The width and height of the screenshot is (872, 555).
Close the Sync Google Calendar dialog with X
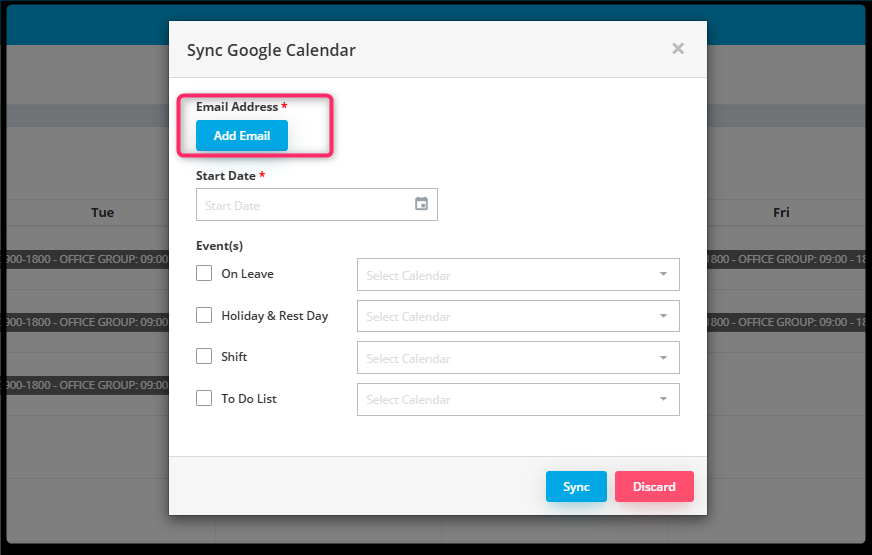click(678, 49)
